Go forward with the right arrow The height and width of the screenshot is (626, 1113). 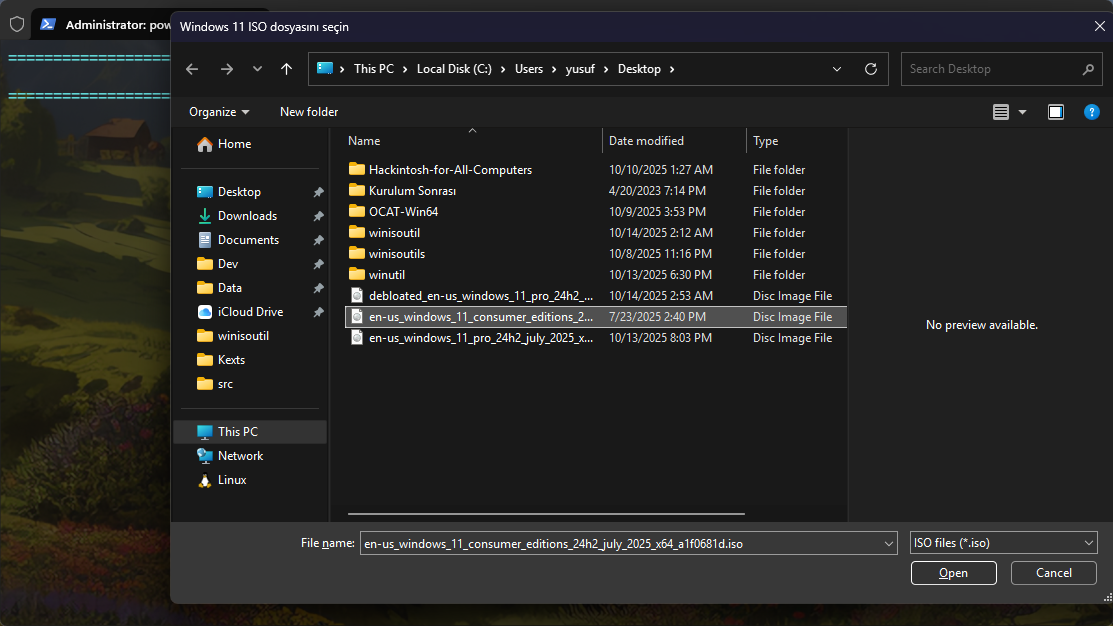(227, 69)
